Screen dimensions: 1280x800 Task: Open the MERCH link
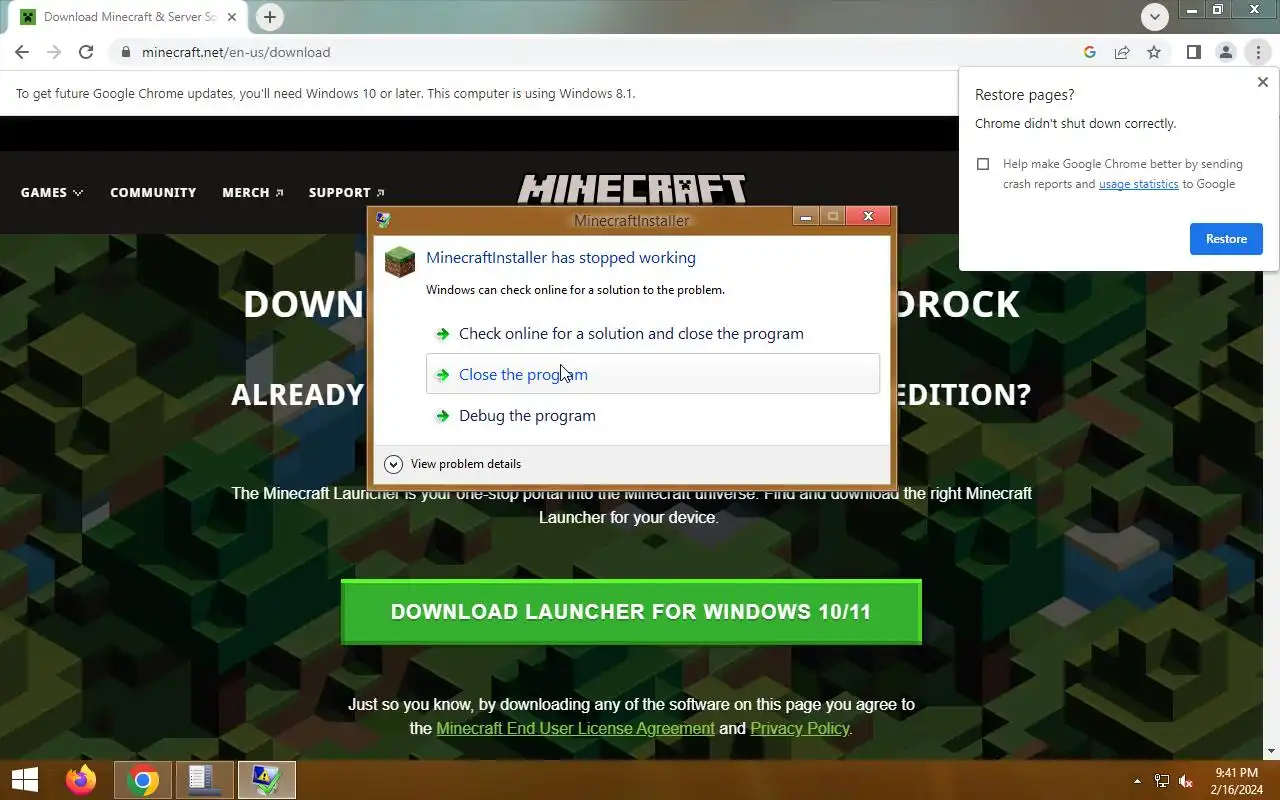pyautogui.click(x=253, y=192)
